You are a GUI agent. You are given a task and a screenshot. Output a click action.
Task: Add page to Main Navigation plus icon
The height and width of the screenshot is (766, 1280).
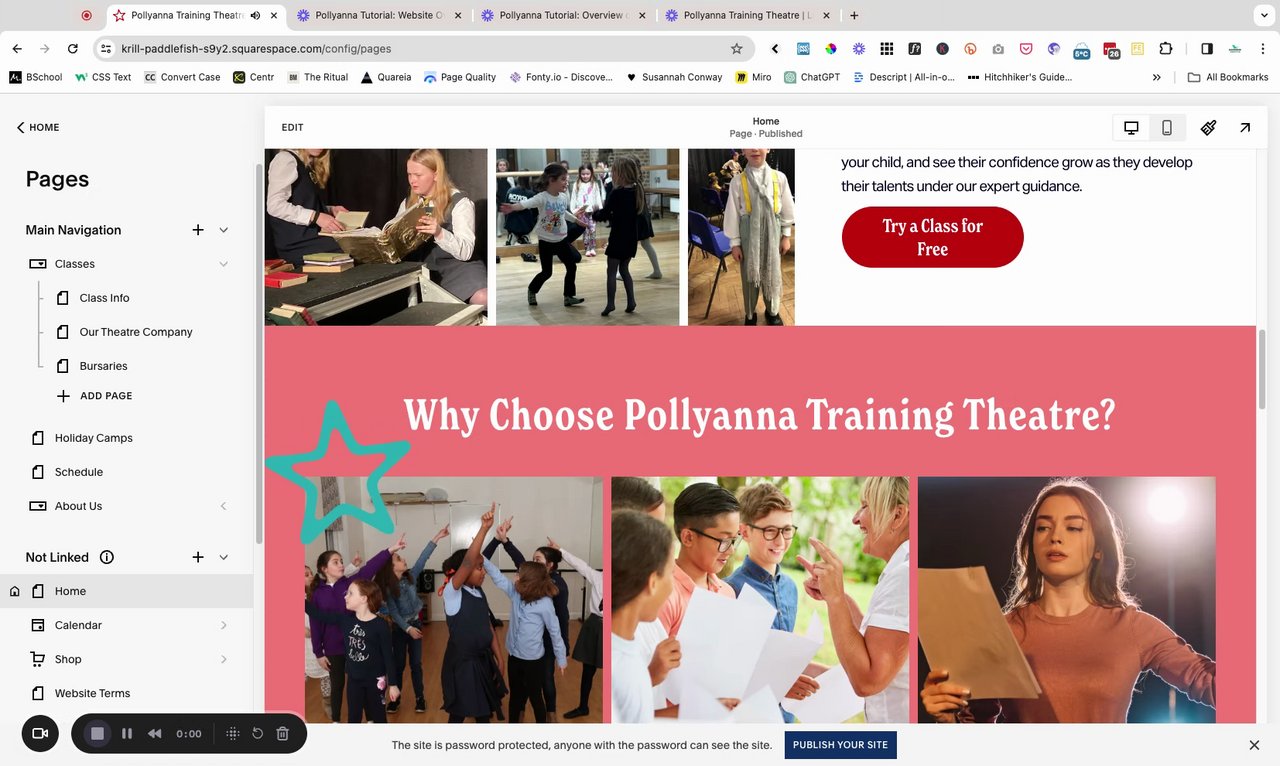pyautogui.click(x=198, y=230)
